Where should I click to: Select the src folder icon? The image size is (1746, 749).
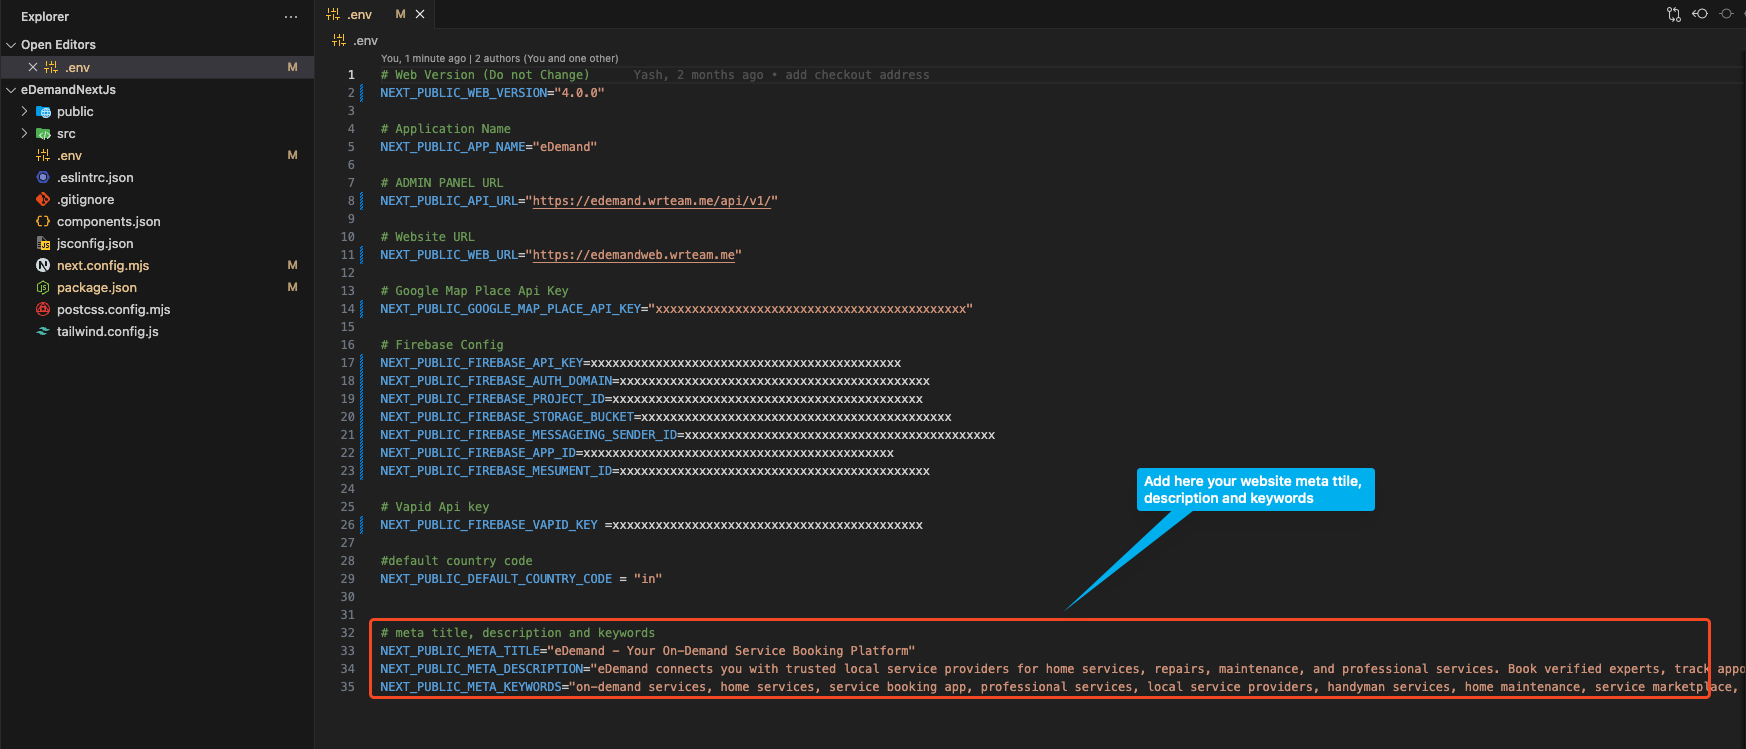click(43, 134)
